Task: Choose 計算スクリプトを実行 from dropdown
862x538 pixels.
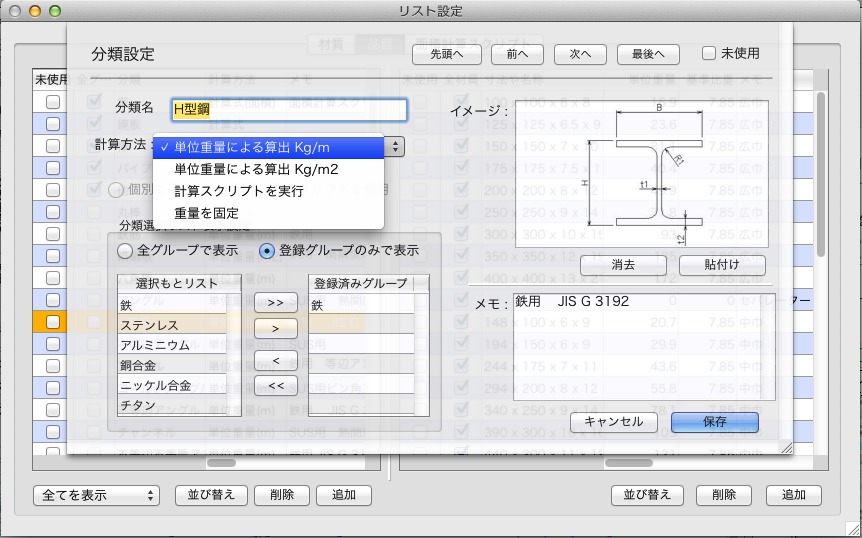Action: pyautogui.click(x=238, y=191)
